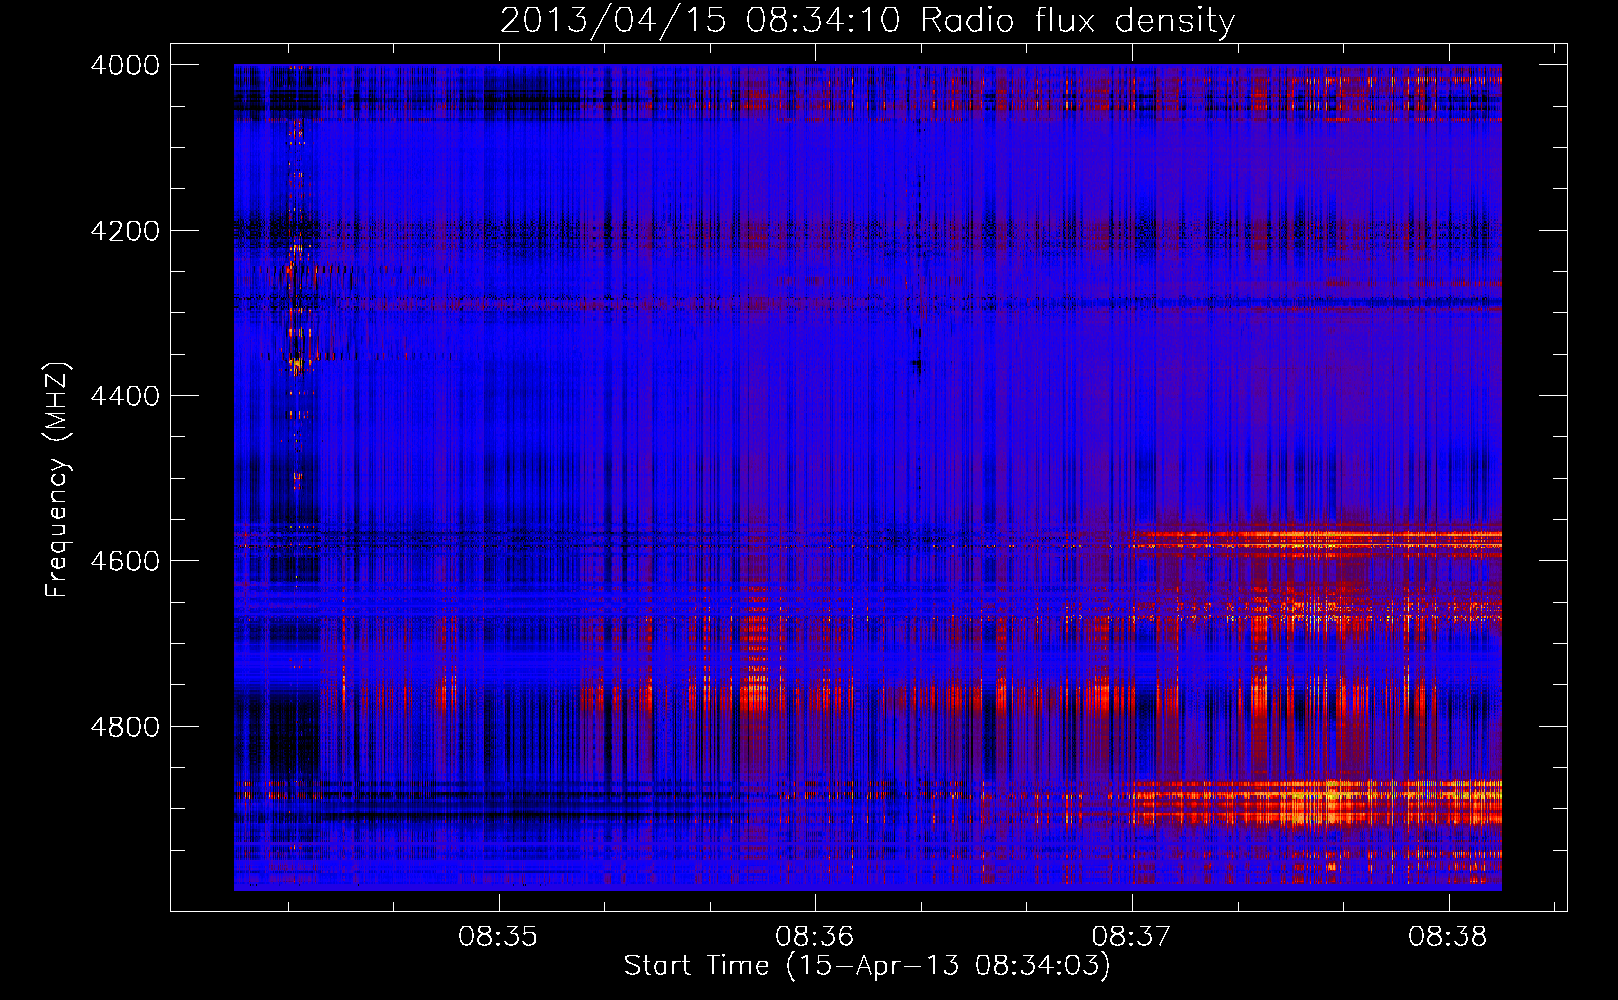The image size is (1618, 1000).
Task: Click the '4600' frequency axis label
Action: 125,561
